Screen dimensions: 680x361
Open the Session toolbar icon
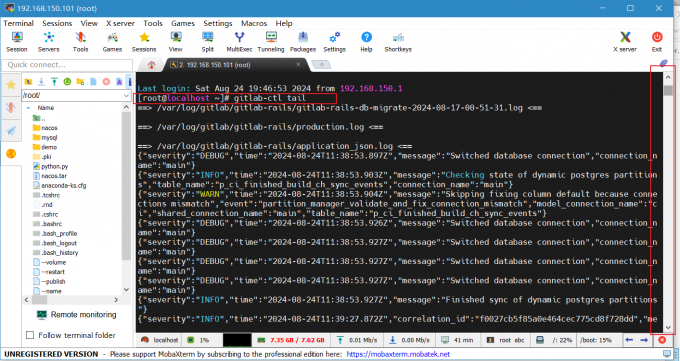pos(16,42)
